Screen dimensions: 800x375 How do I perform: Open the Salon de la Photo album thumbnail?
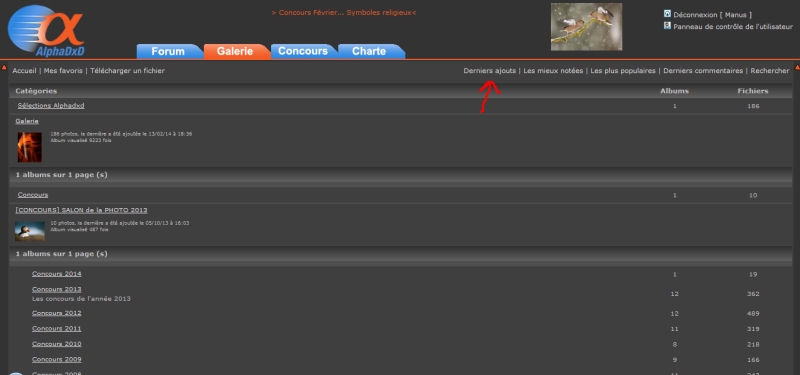30,231
